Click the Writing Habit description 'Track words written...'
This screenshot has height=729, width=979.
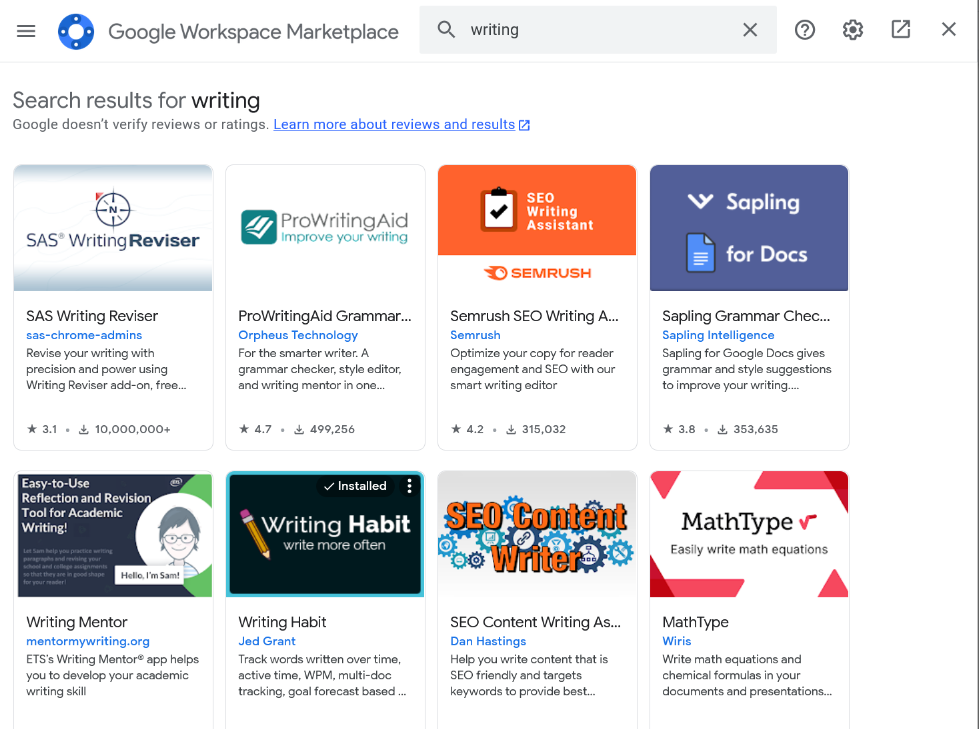(322, 675)
